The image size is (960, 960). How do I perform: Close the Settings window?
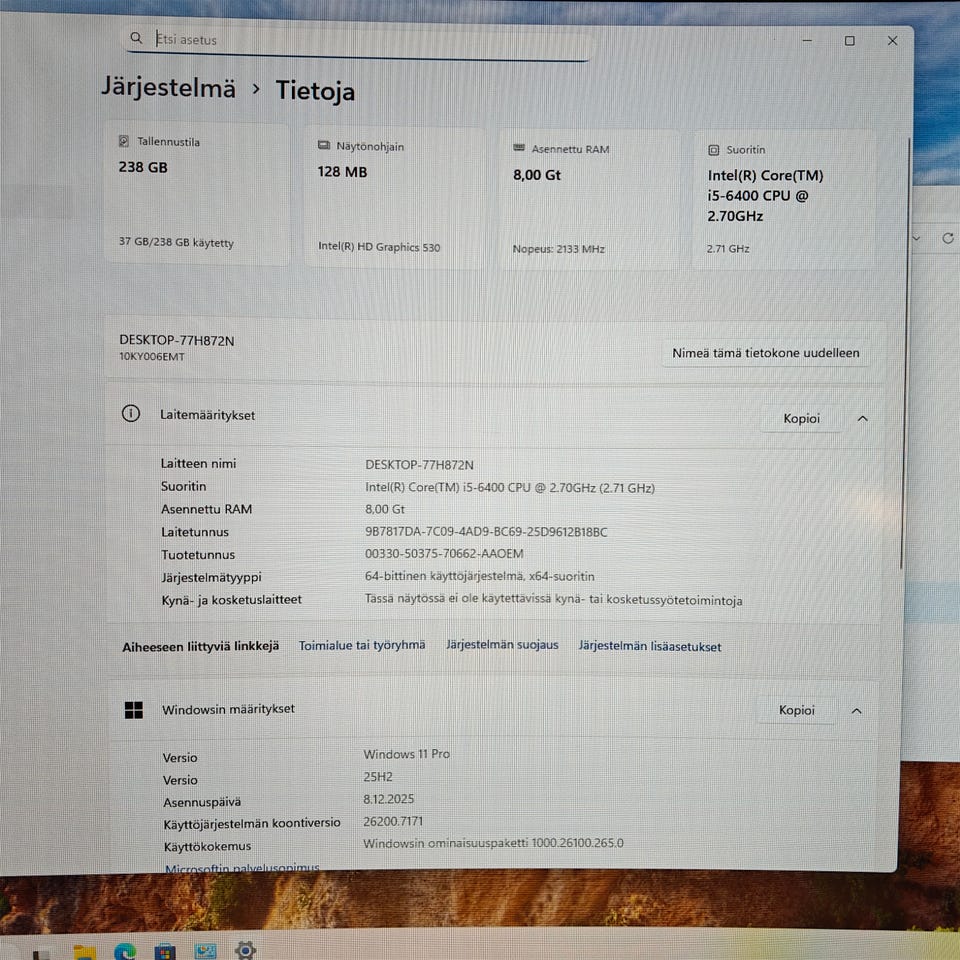point(893,40)
